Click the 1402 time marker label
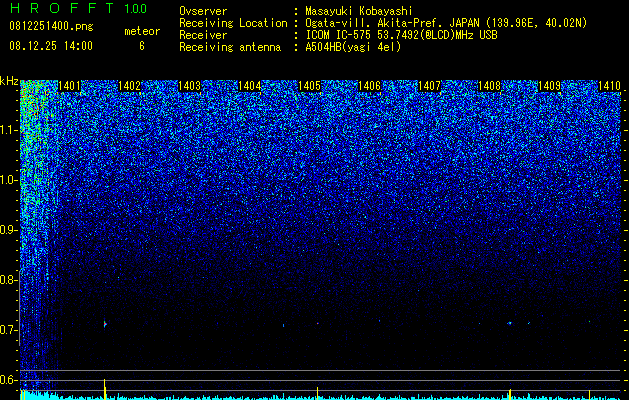This screenshot has width=629, height=400. click(x=130, y=85)
